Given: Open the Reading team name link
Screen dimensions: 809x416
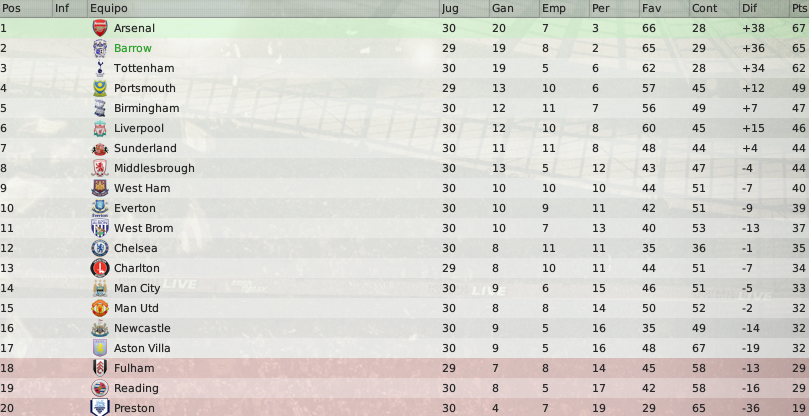Looking at the screenshot, I should tap(136, 388).
